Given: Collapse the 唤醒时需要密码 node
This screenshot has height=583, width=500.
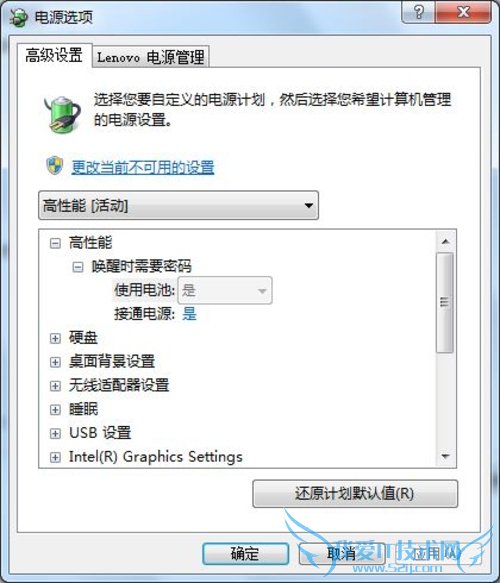Looking at the screenshot, I should 78,267.
